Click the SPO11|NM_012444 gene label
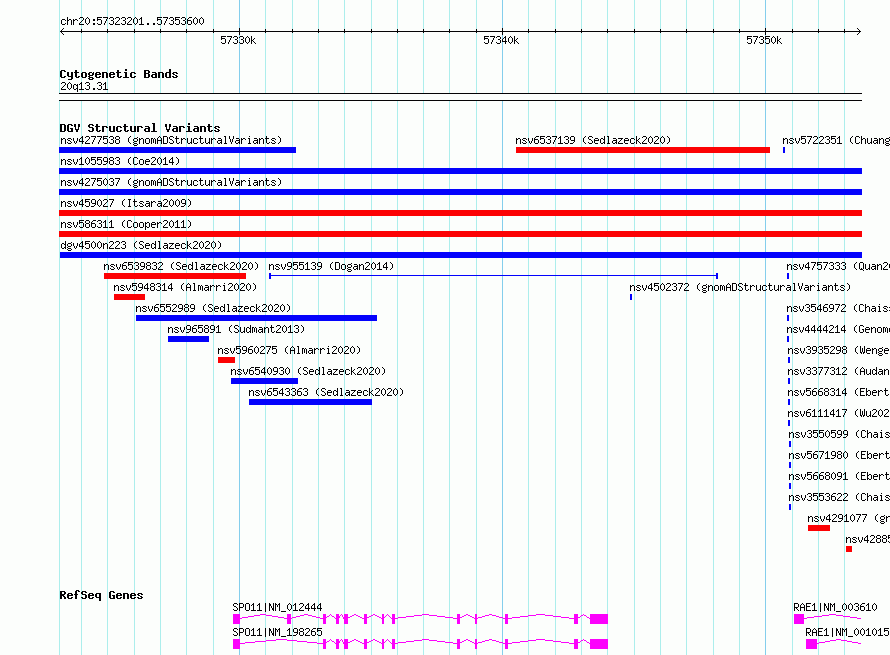 click(x=277, y=607)
